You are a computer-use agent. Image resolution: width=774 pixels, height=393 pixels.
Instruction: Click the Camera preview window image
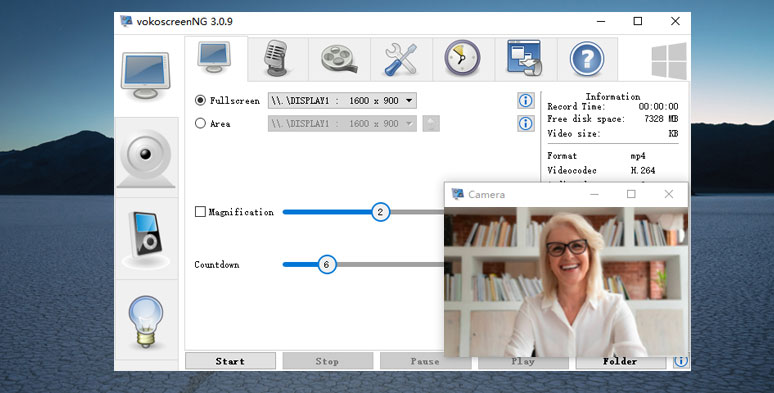click(x=566, y=281)
